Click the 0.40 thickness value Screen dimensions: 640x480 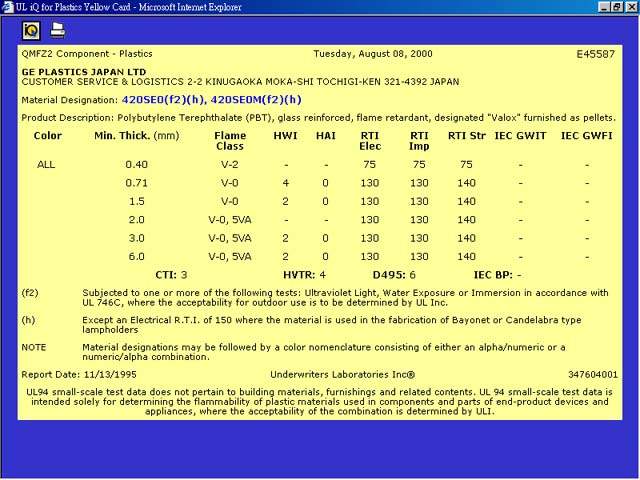pyautogui.click(x=136, y=164)
